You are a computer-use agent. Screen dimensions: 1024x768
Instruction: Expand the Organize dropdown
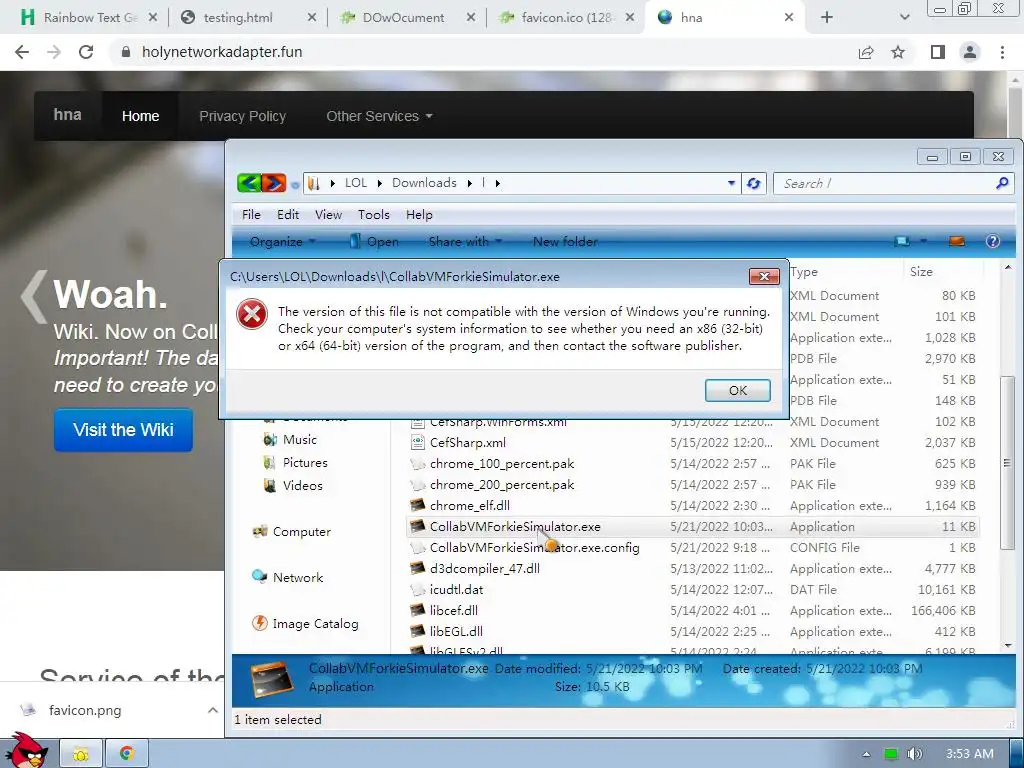pyautogui.click(x=282, y=242)
